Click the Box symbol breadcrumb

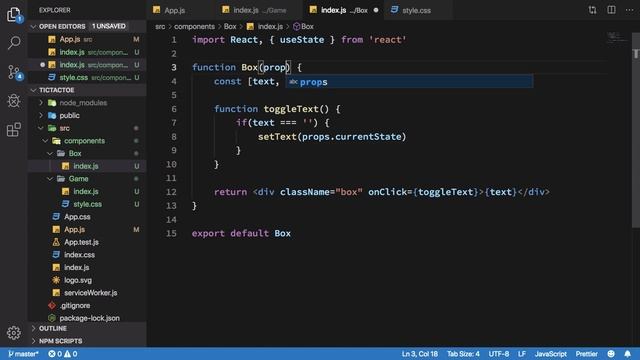[x=303, y=27]
